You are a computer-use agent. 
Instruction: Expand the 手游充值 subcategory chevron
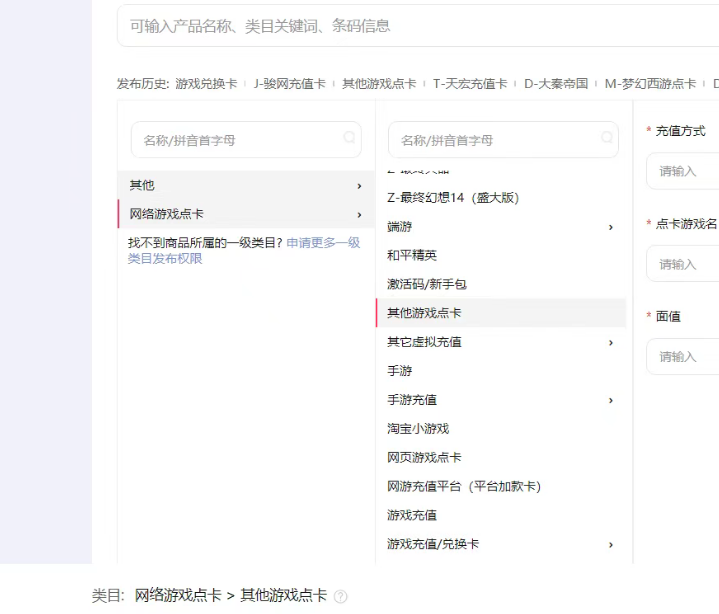click(x=611, y=401)
